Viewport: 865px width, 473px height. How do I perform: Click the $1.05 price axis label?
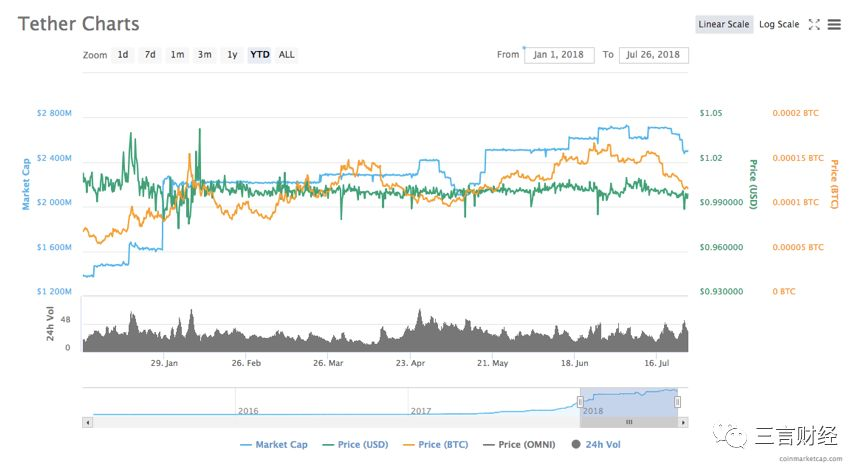[x=711, y=113]
